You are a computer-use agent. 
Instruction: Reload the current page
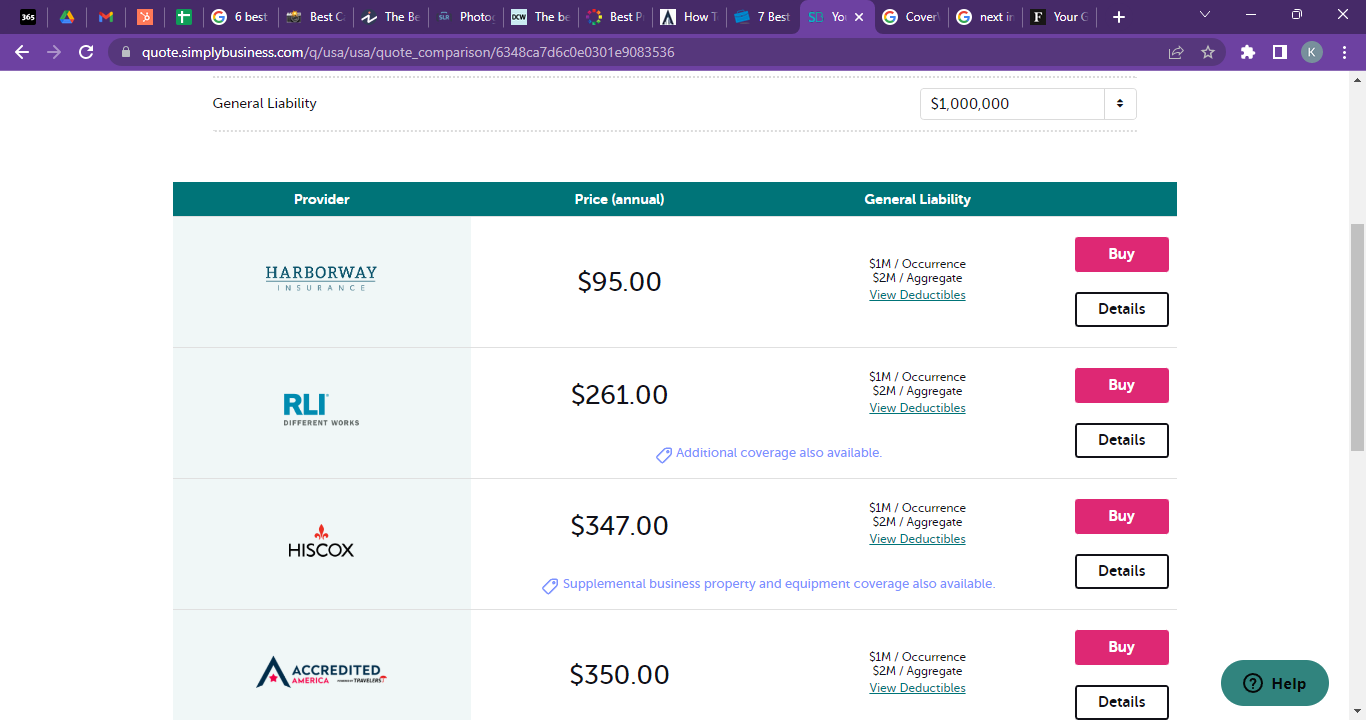pyautogui.click(x=86, y=52)
